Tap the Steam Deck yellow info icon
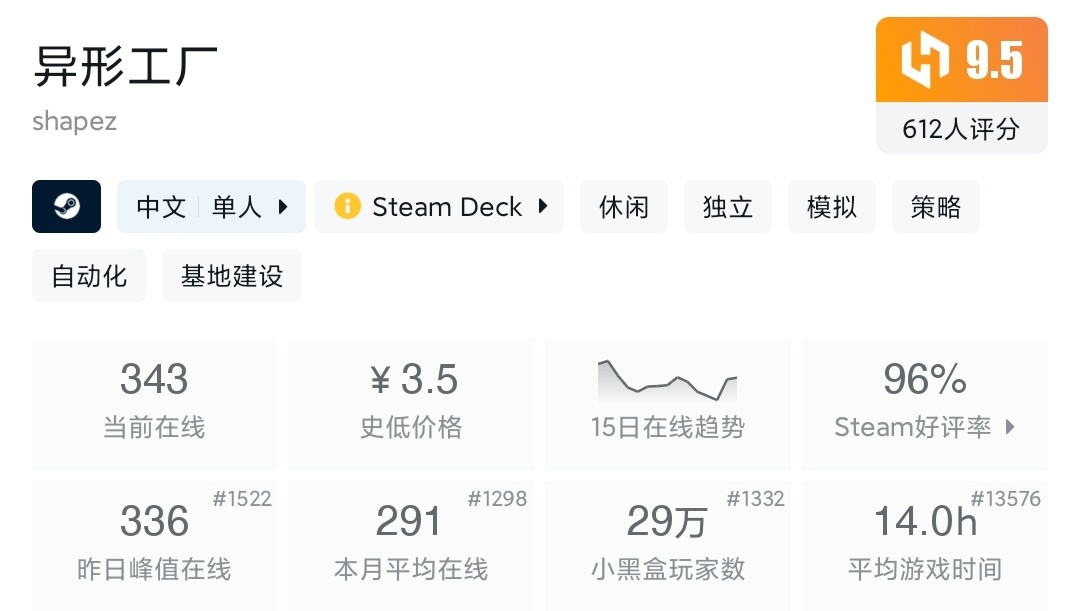Viewport: 1080px width, 611px height. point(347,206)
